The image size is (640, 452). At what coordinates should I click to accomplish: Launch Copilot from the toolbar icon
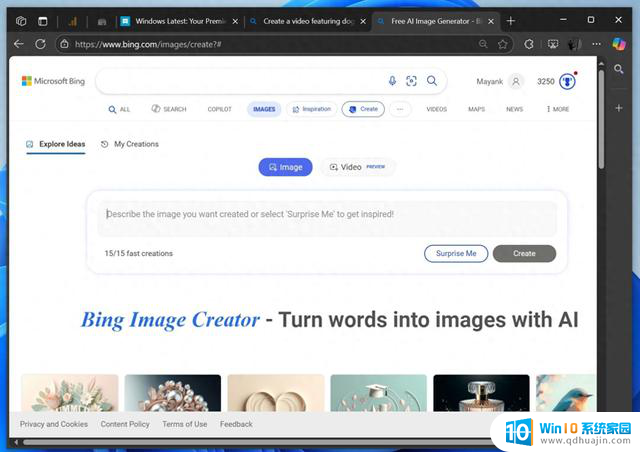[619, 44]
